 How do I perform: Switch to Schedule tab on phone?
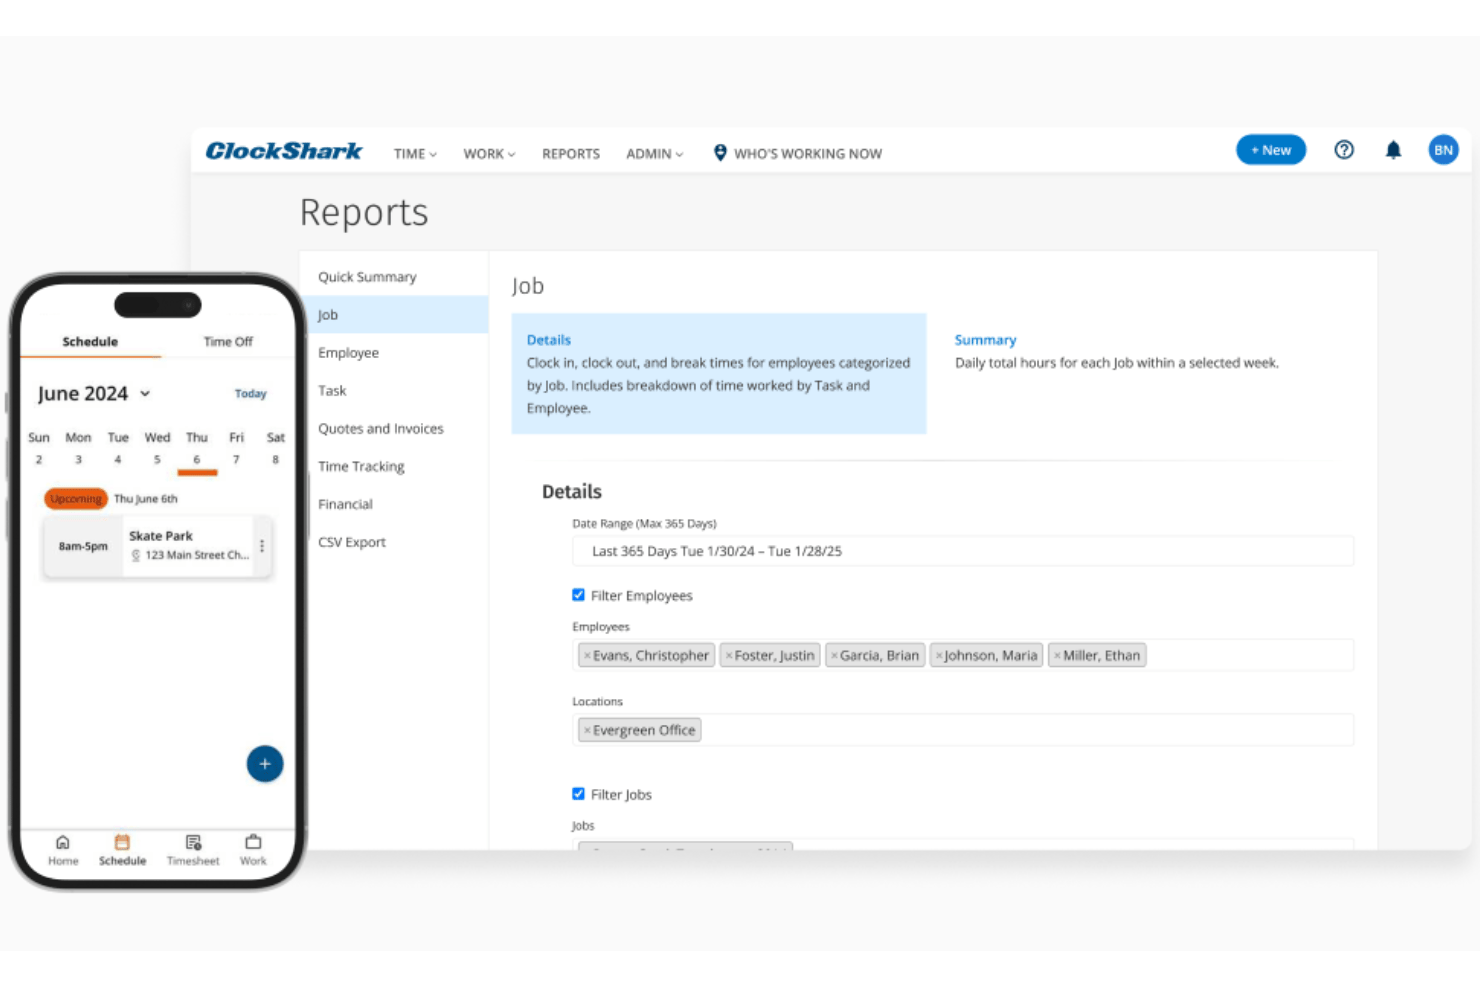(90, 342)
